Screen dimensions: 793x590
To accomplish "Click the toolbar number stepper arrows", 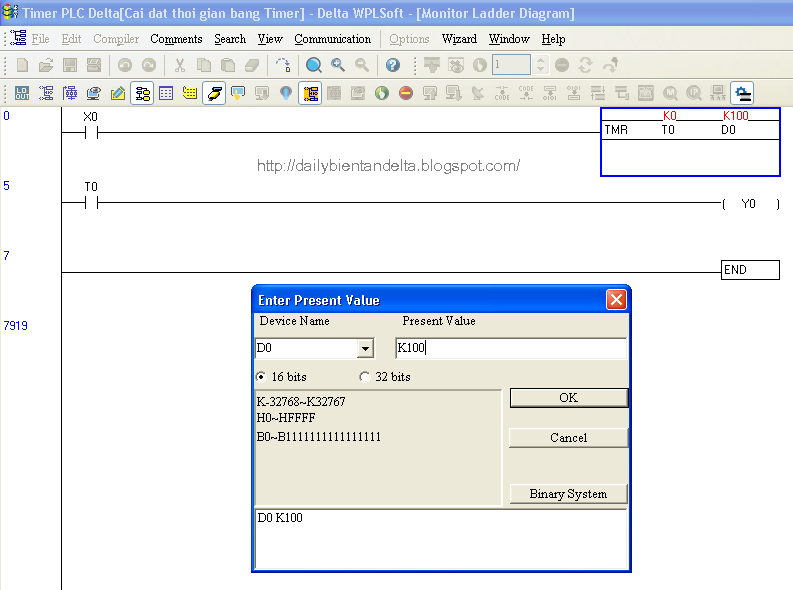I will [x=541, y=65].
